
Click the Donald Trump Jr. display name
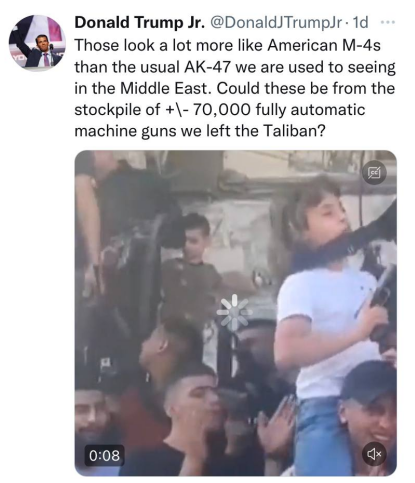140,23
